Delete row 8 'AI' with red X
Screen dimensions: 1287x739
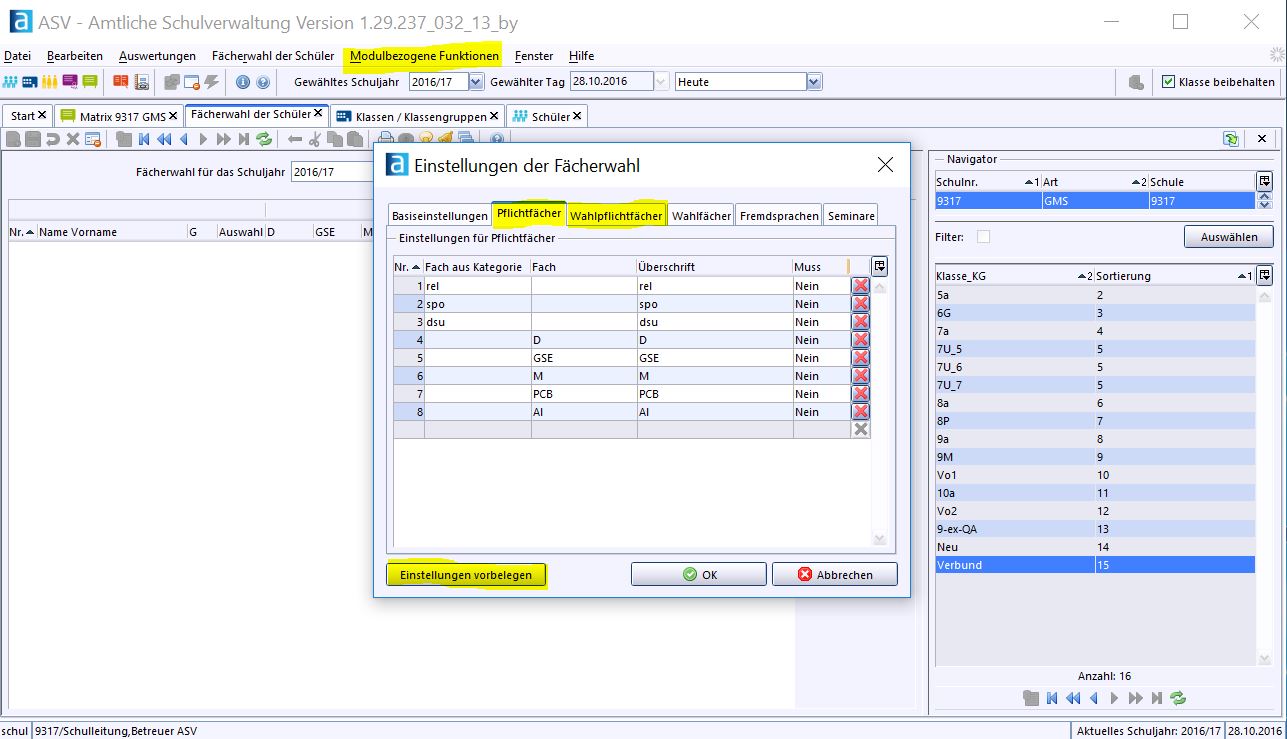pyautogui.click(x=860, y=412)
